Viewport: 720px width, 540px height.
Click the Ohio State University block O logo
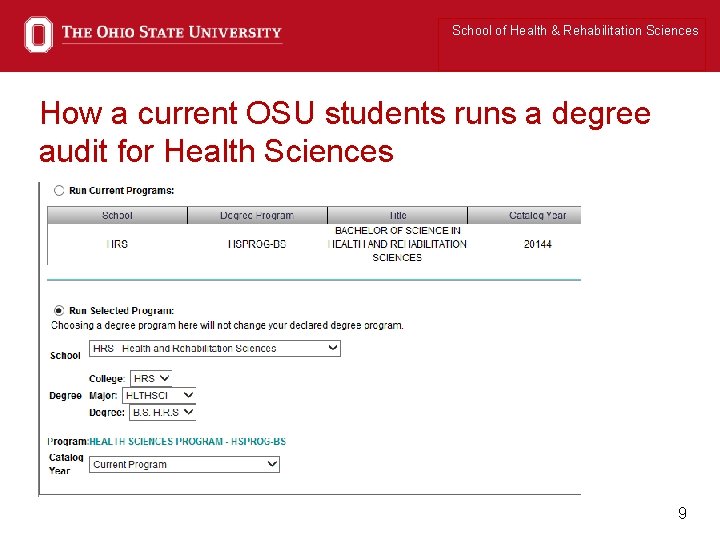tap(38, 34)
